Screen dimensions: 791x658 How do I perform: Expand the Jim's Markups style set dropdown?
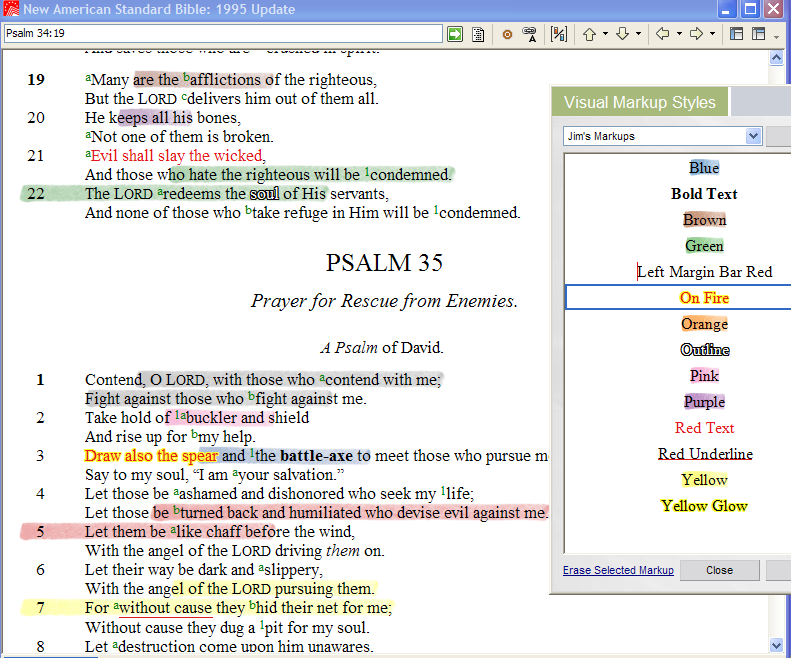[753, 136]
